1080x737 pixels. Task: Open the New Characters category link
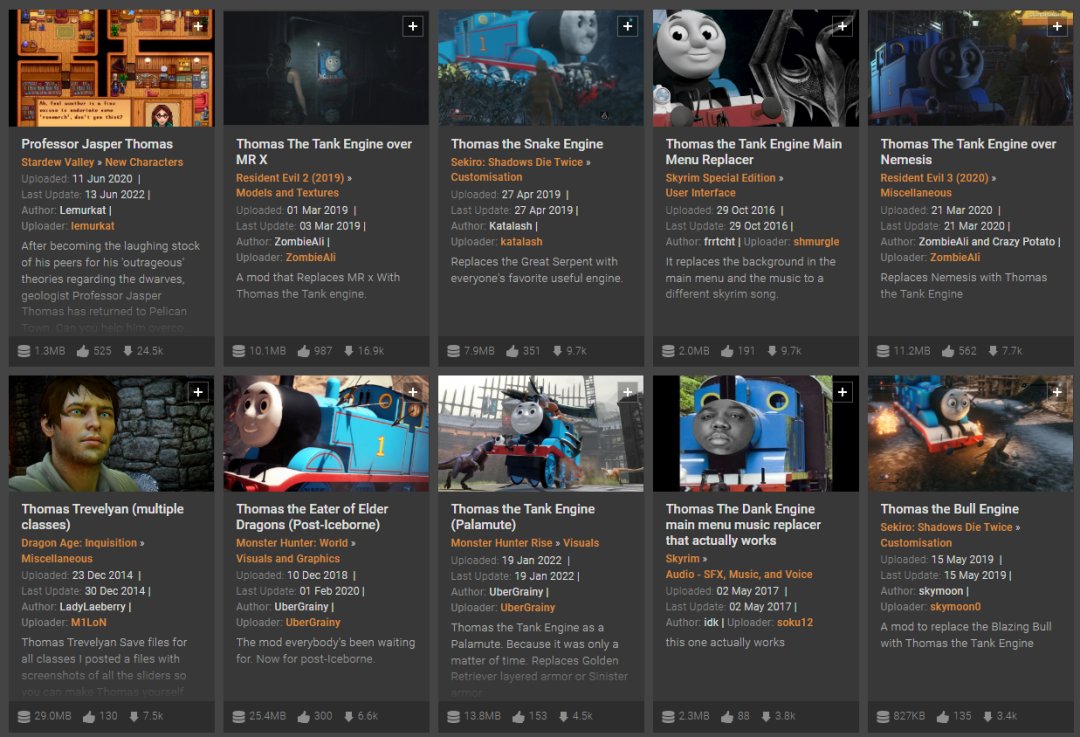[144, 163]
